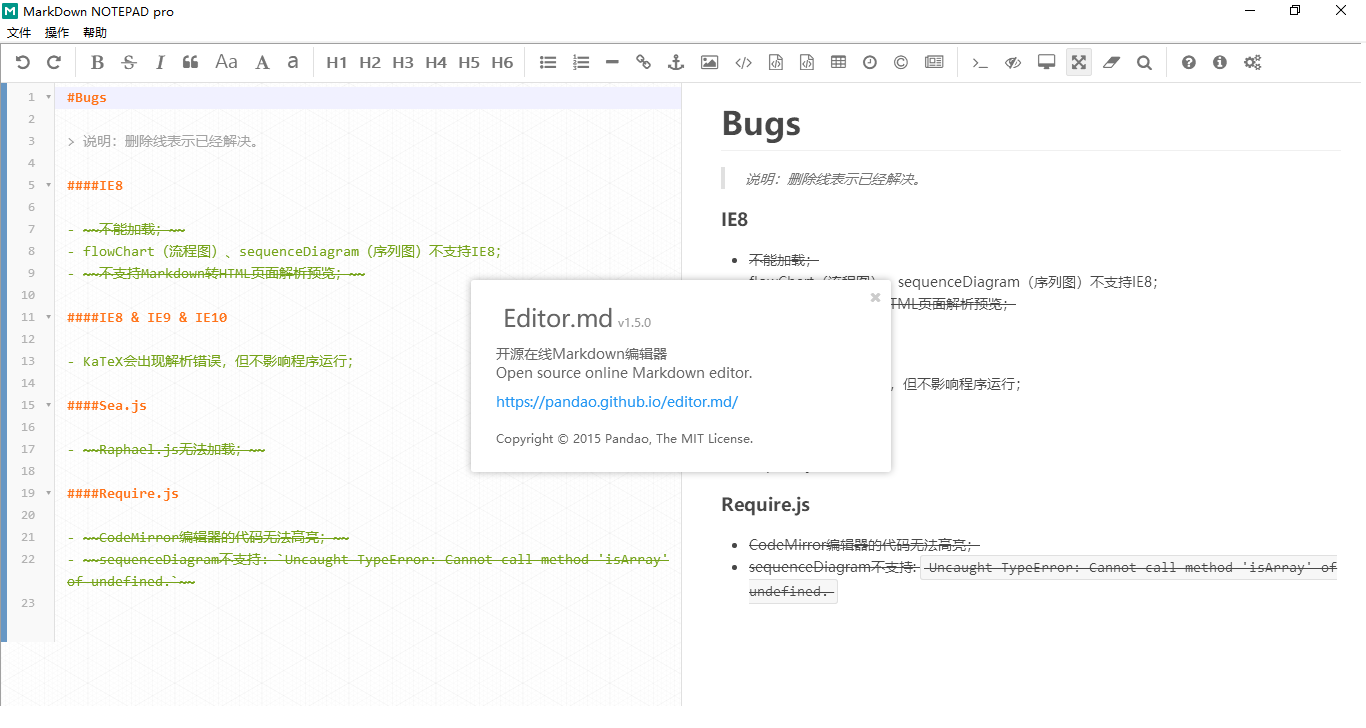The width and height of the screenshot is (1366, 728).
Task: Open about info with the i icon
Action: point(1219,62)
